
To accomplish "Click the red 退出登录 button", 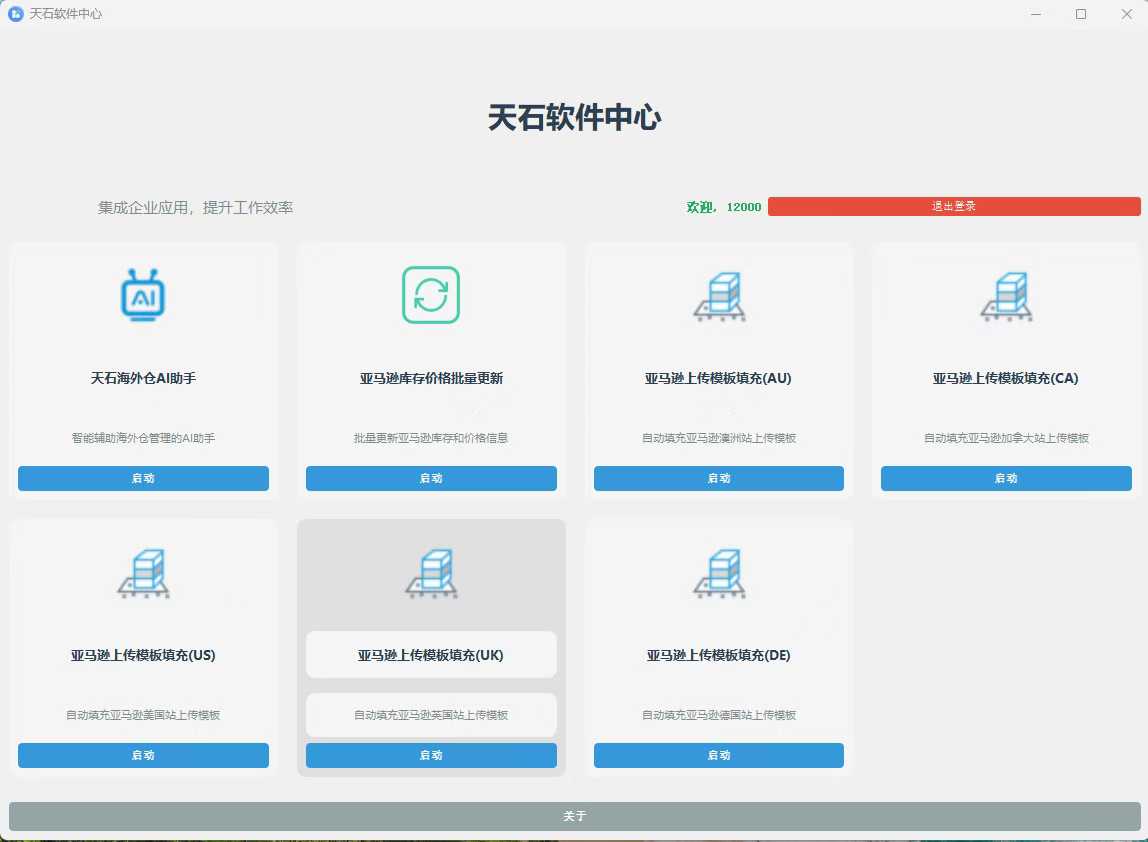I will pos(954,206).
